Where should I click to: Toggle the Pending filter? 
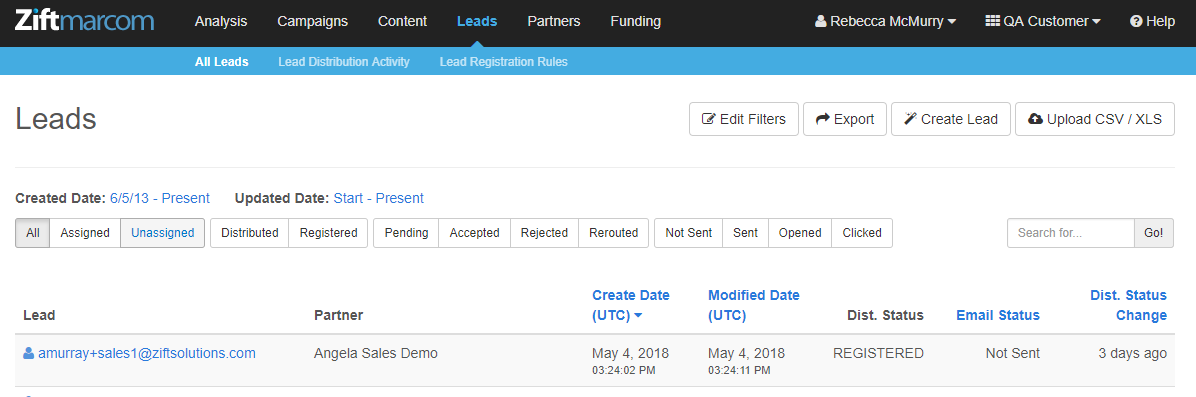tap(406, 233)
